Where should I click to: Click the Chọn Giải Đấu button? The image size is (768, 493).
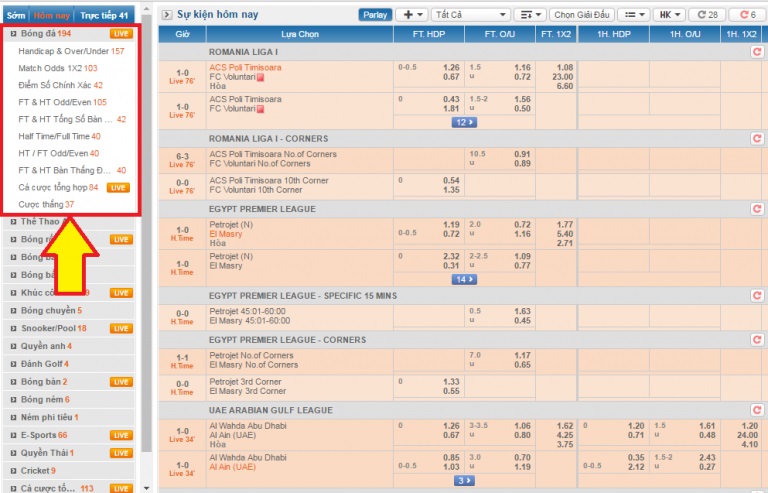(x=579, y=15)
